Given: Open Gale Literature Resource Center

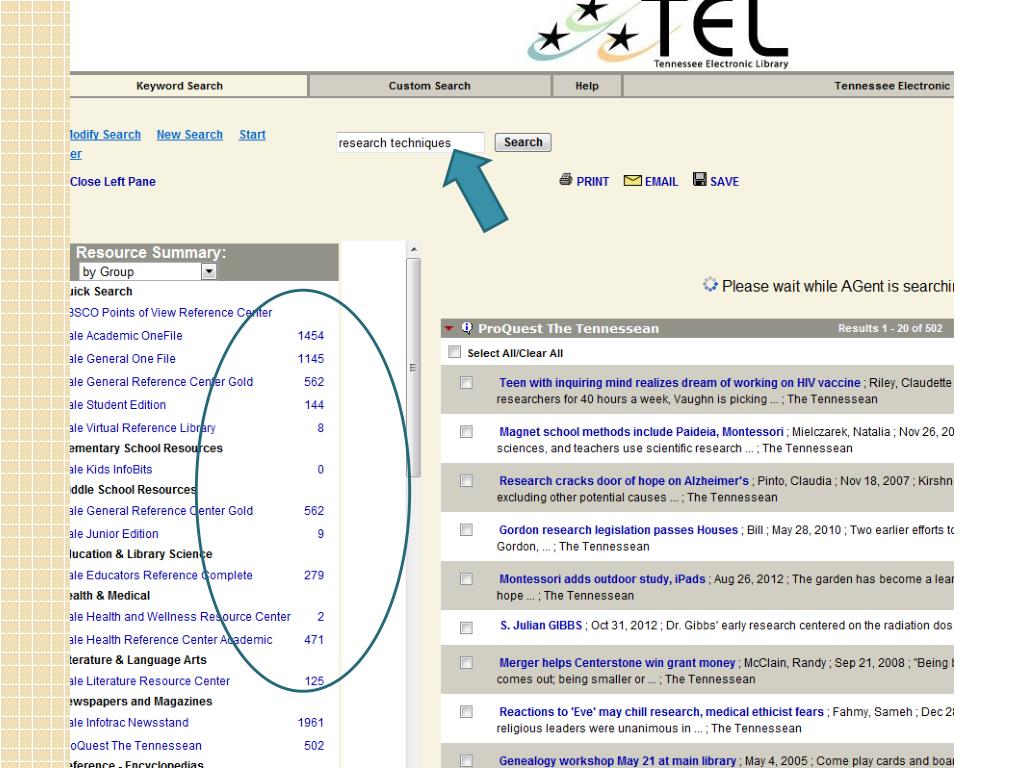Looking at the screenshot, I should click(150, 681).
